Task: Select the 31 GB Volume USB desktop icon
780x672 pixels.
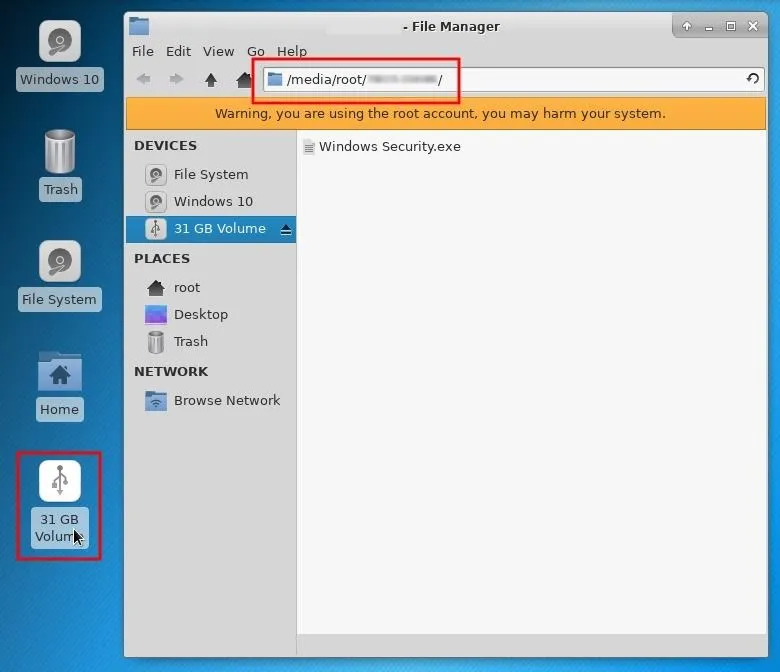Action: [60, 481]
